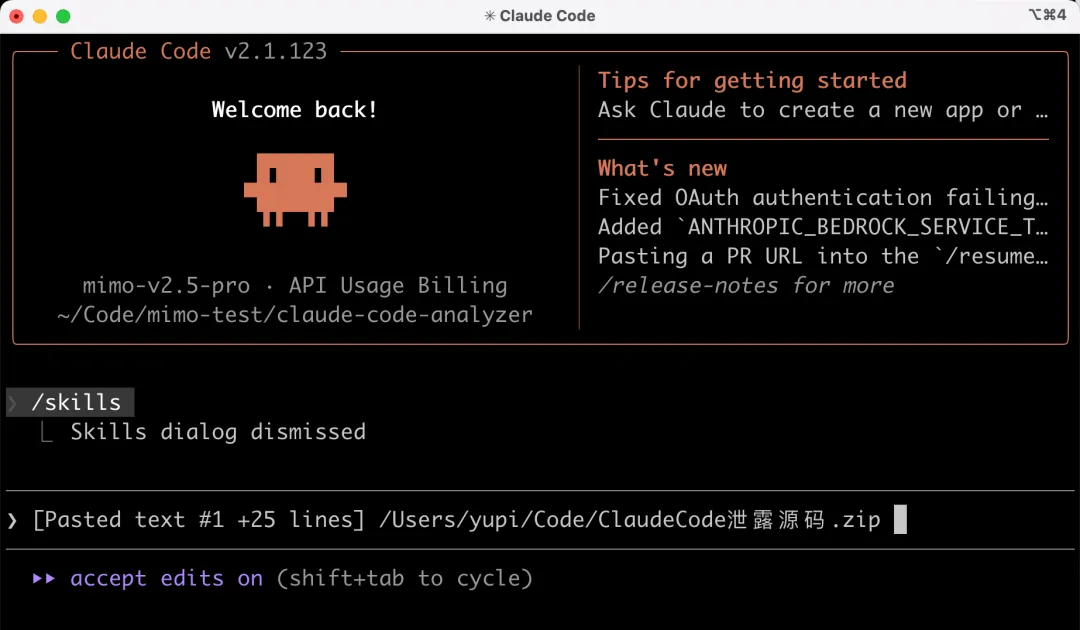Click the ⌥⌘4 shortcut indicator in title bar
The width and height of the screenshot is (1080, 630).
[1047, 15]
